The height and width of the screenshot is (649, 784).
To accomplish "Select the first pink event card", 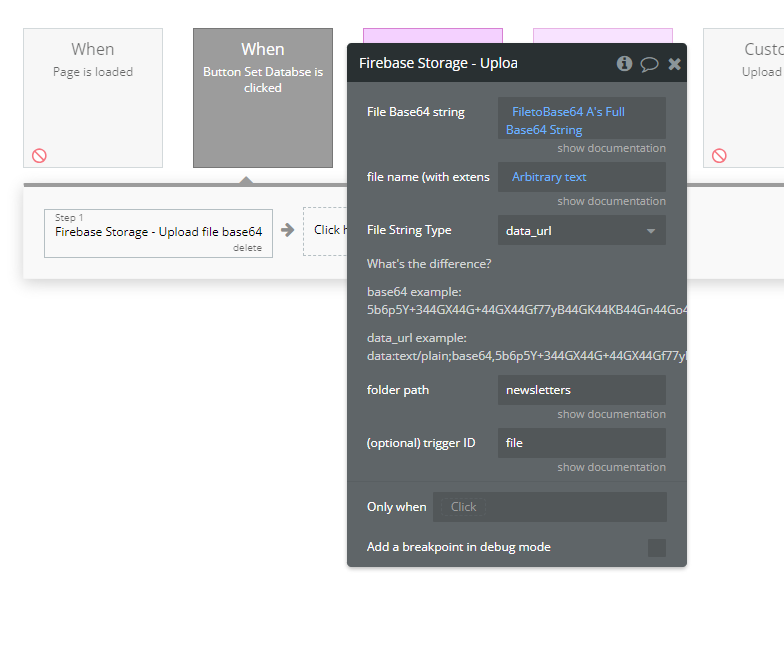I will coord(433,36).
